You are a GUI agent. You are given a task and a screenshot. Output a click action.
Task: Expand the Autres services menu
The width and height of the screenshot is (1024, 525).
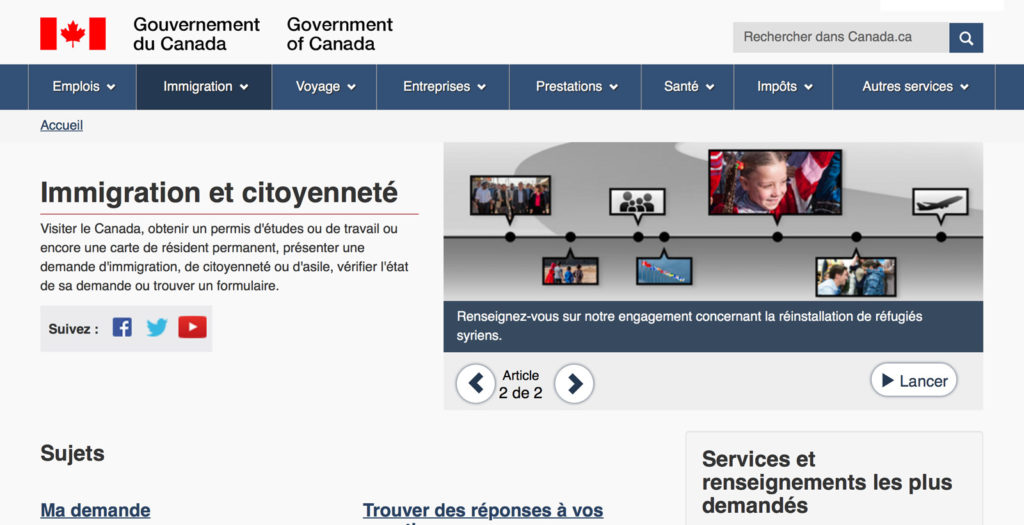coord(915,87)
